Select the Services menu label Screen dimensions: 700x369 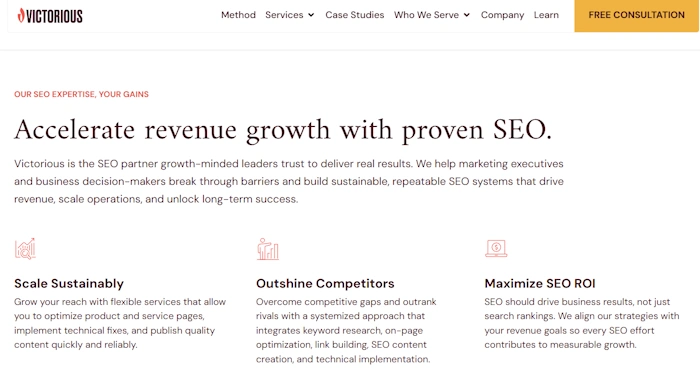[284, 15]
